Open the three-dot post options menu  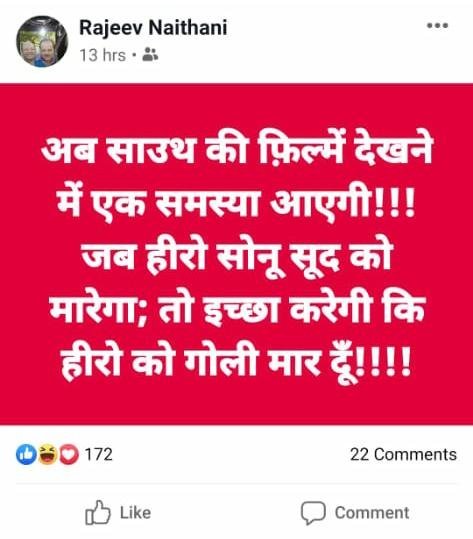437,25
